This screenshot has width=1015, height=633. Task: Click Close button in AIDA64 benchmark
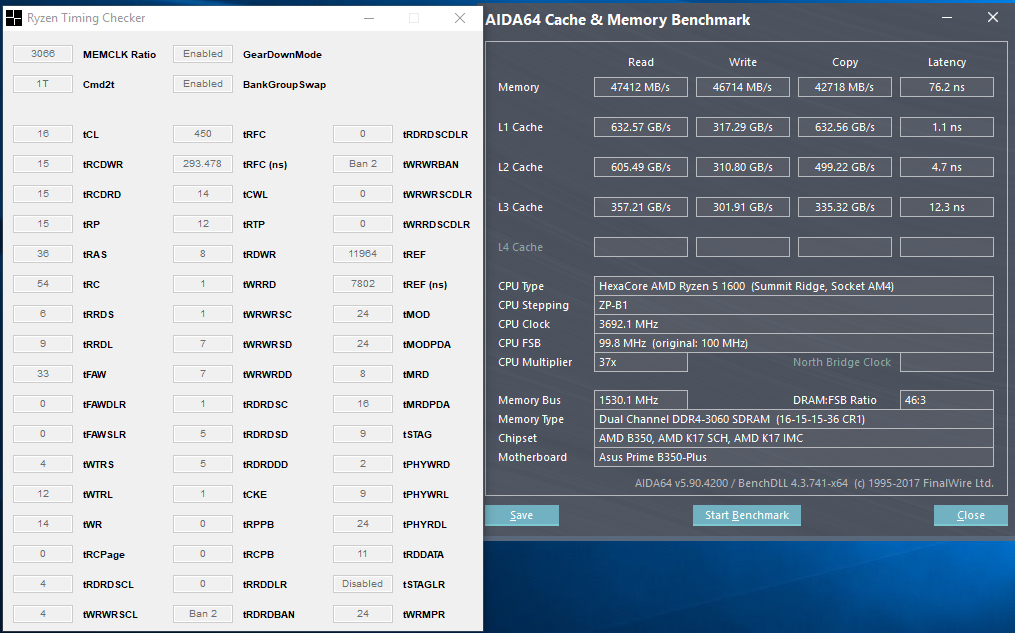click(x=970, y=515)
